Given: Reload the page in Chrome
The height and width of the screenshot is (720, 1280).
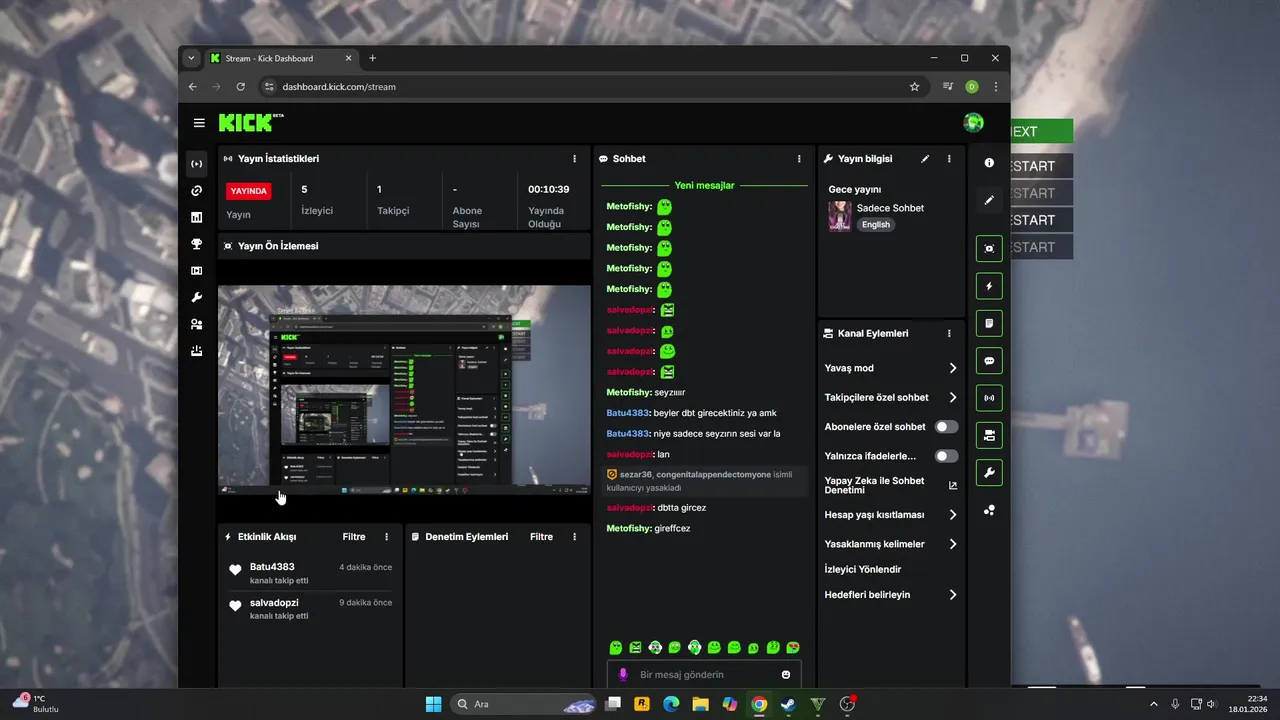Looking at the screenshot, I should (x=240, y=87).
